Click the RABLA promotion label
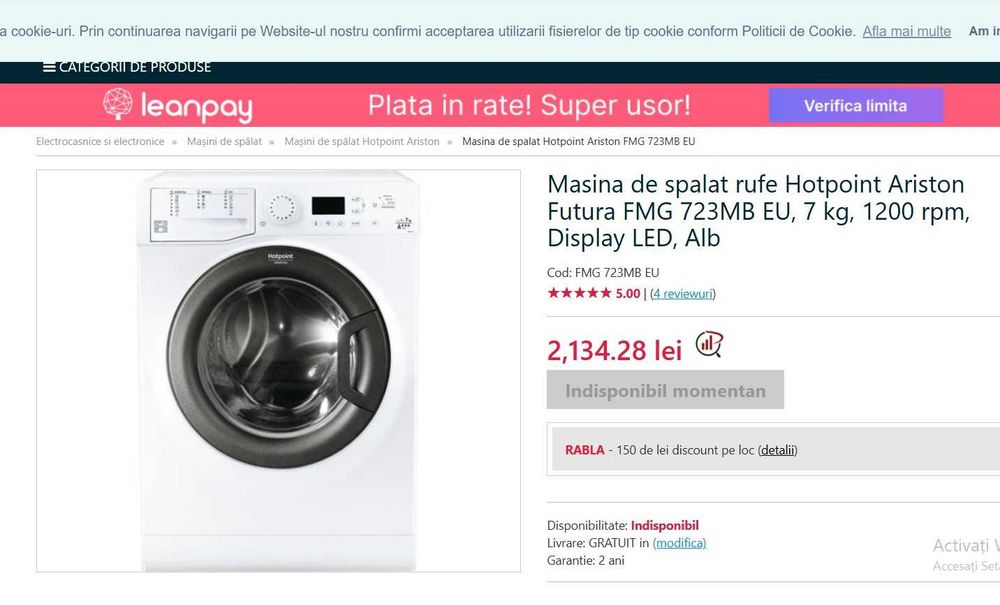Image resolution: width=1000 pixels, height=605 pixels. (x=585, y=450)
